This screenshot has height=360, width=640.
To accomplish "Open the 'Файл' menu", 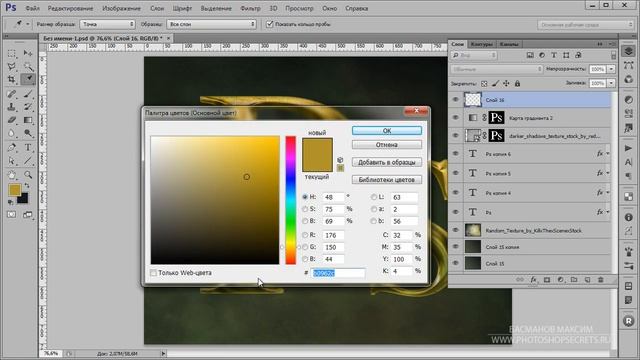I will click(32, 8).
